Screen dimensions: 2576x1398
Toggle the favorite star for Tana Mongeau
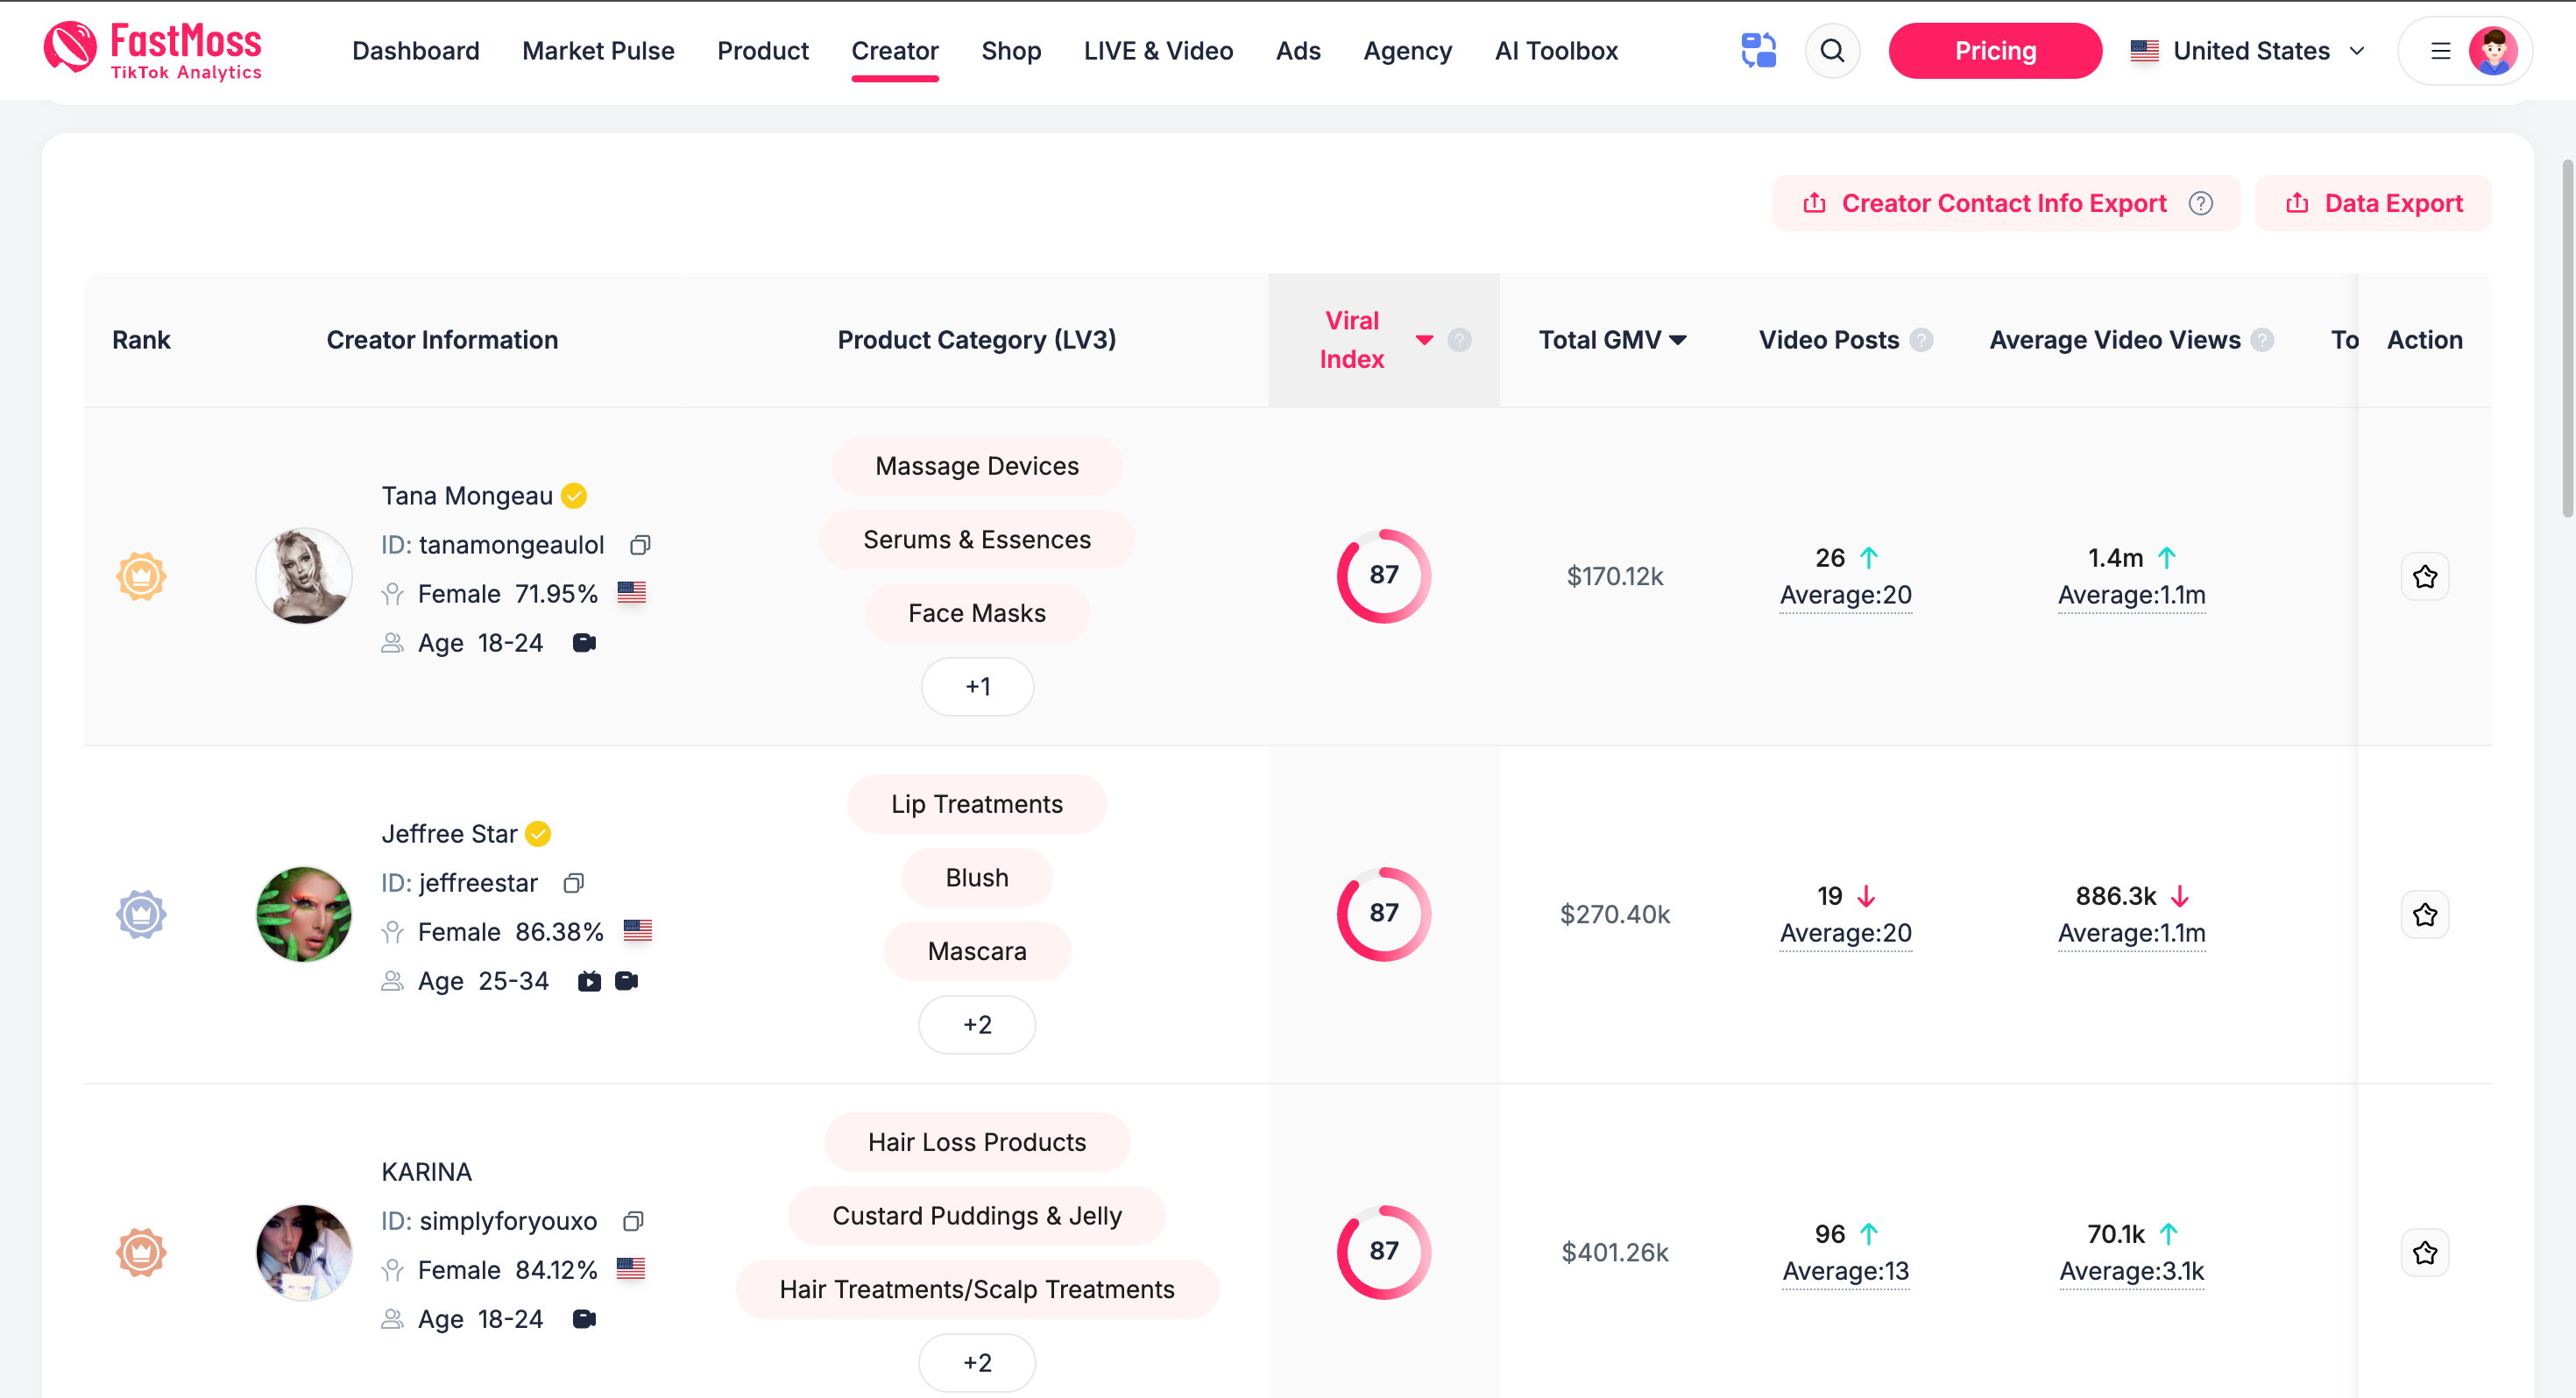pyautogui.click(x=2424, y=575)
